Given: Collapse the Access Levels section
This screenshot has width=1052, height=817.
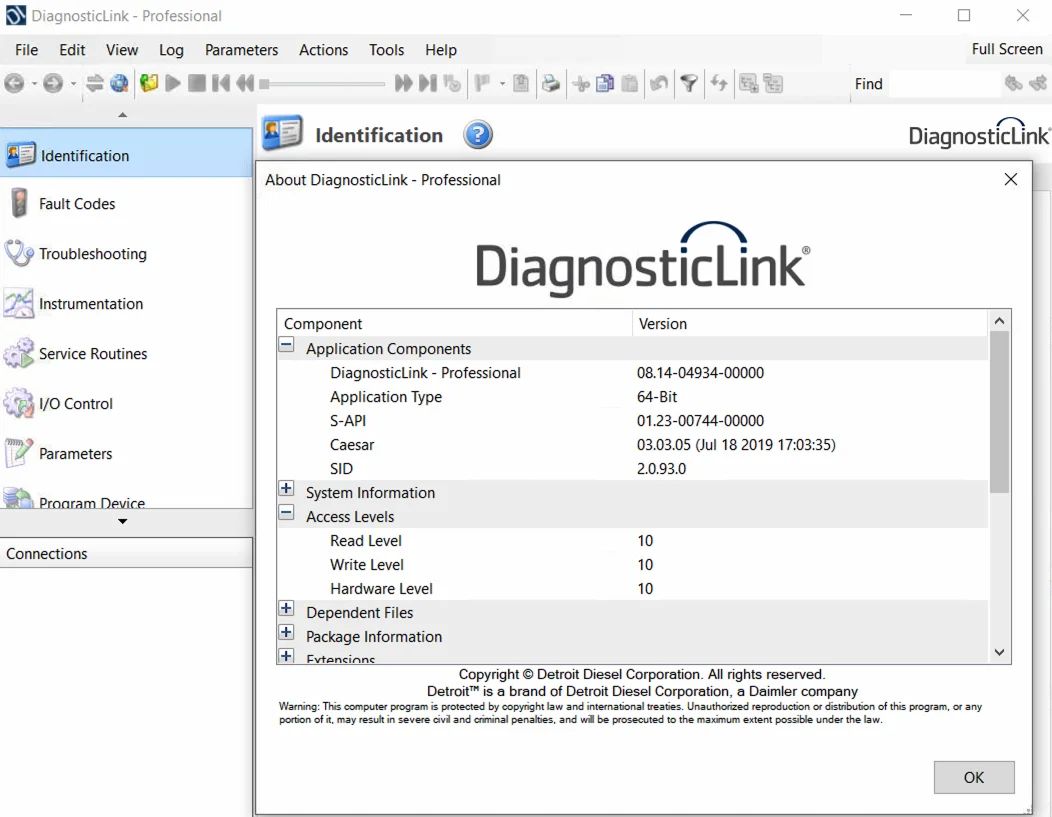Looking at the screenshot, I should pyautogui.click(x=287, y=513).
